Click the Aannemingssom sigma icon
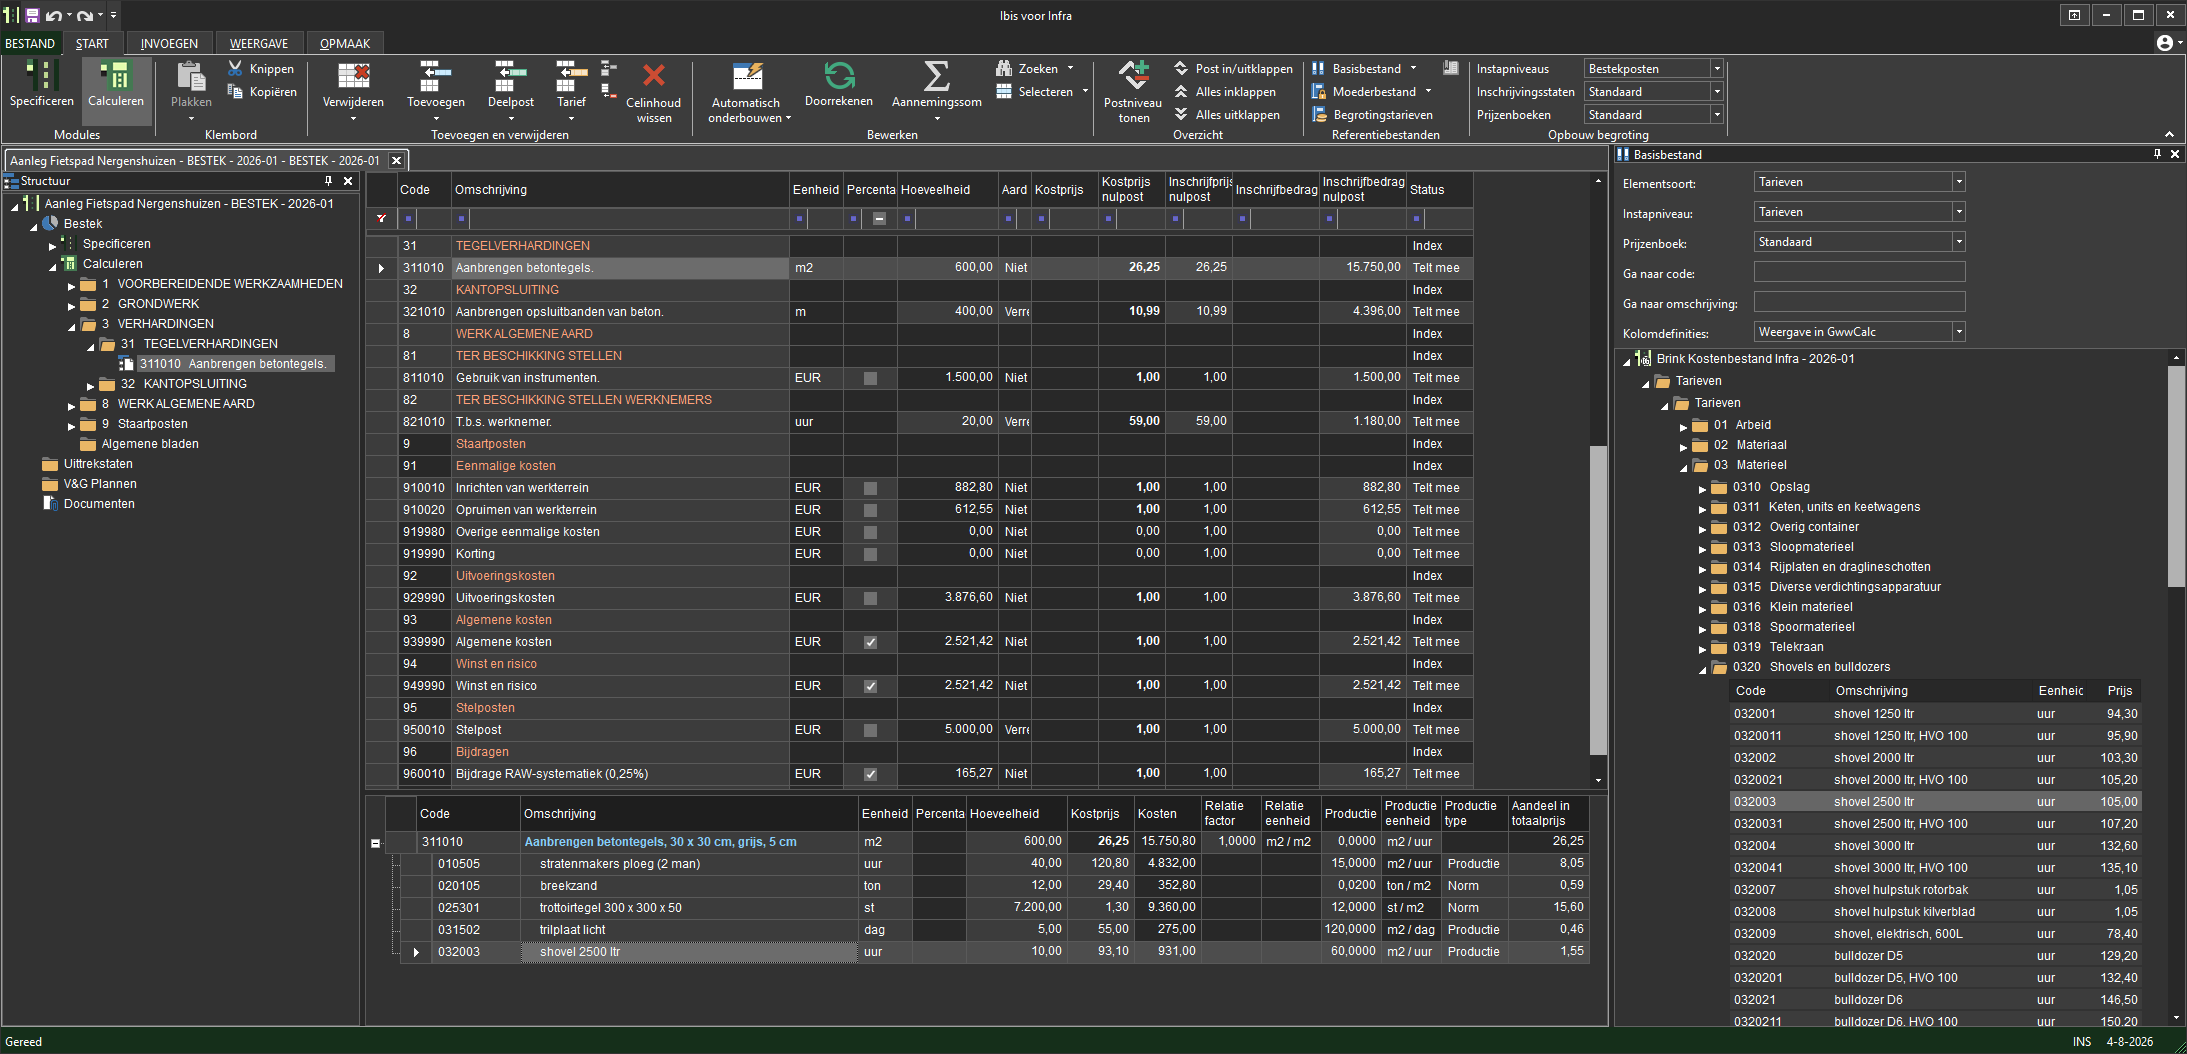Image resolution: width=2187 pixels, height=1054 pixels. pyautogui.click(x=936, y=76)
